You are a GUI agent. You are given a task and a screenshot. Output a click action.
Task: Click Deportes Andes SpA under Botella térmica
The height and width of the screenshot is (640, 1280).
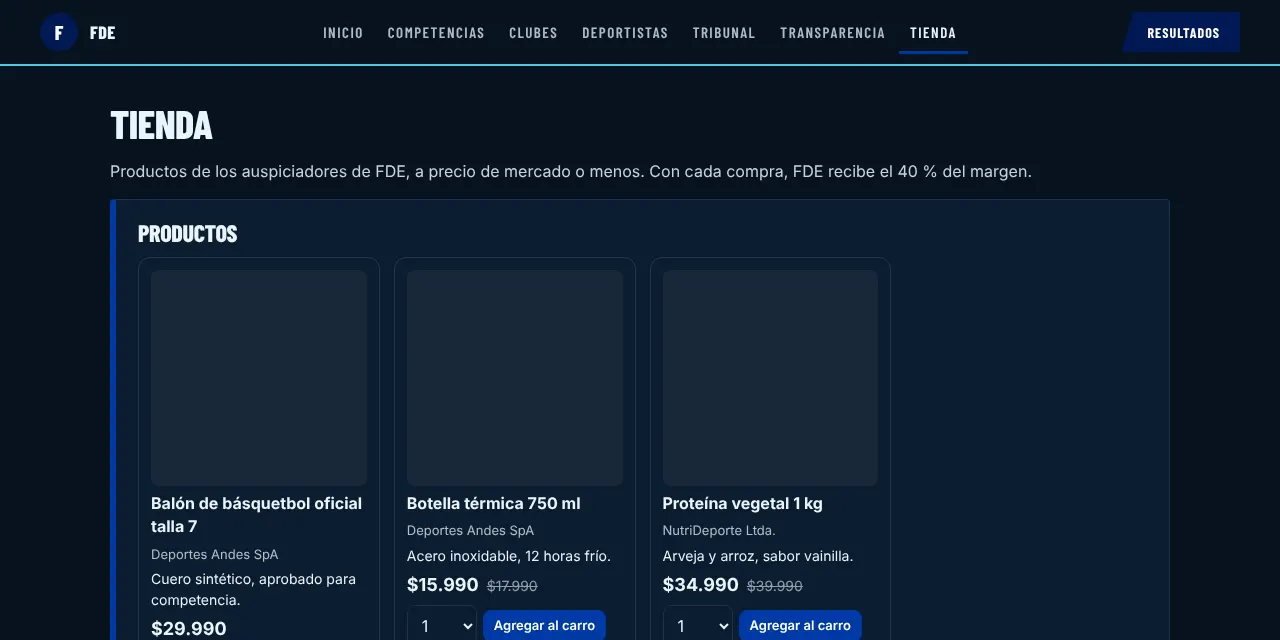pyautogui.click(x=470, y=530)
